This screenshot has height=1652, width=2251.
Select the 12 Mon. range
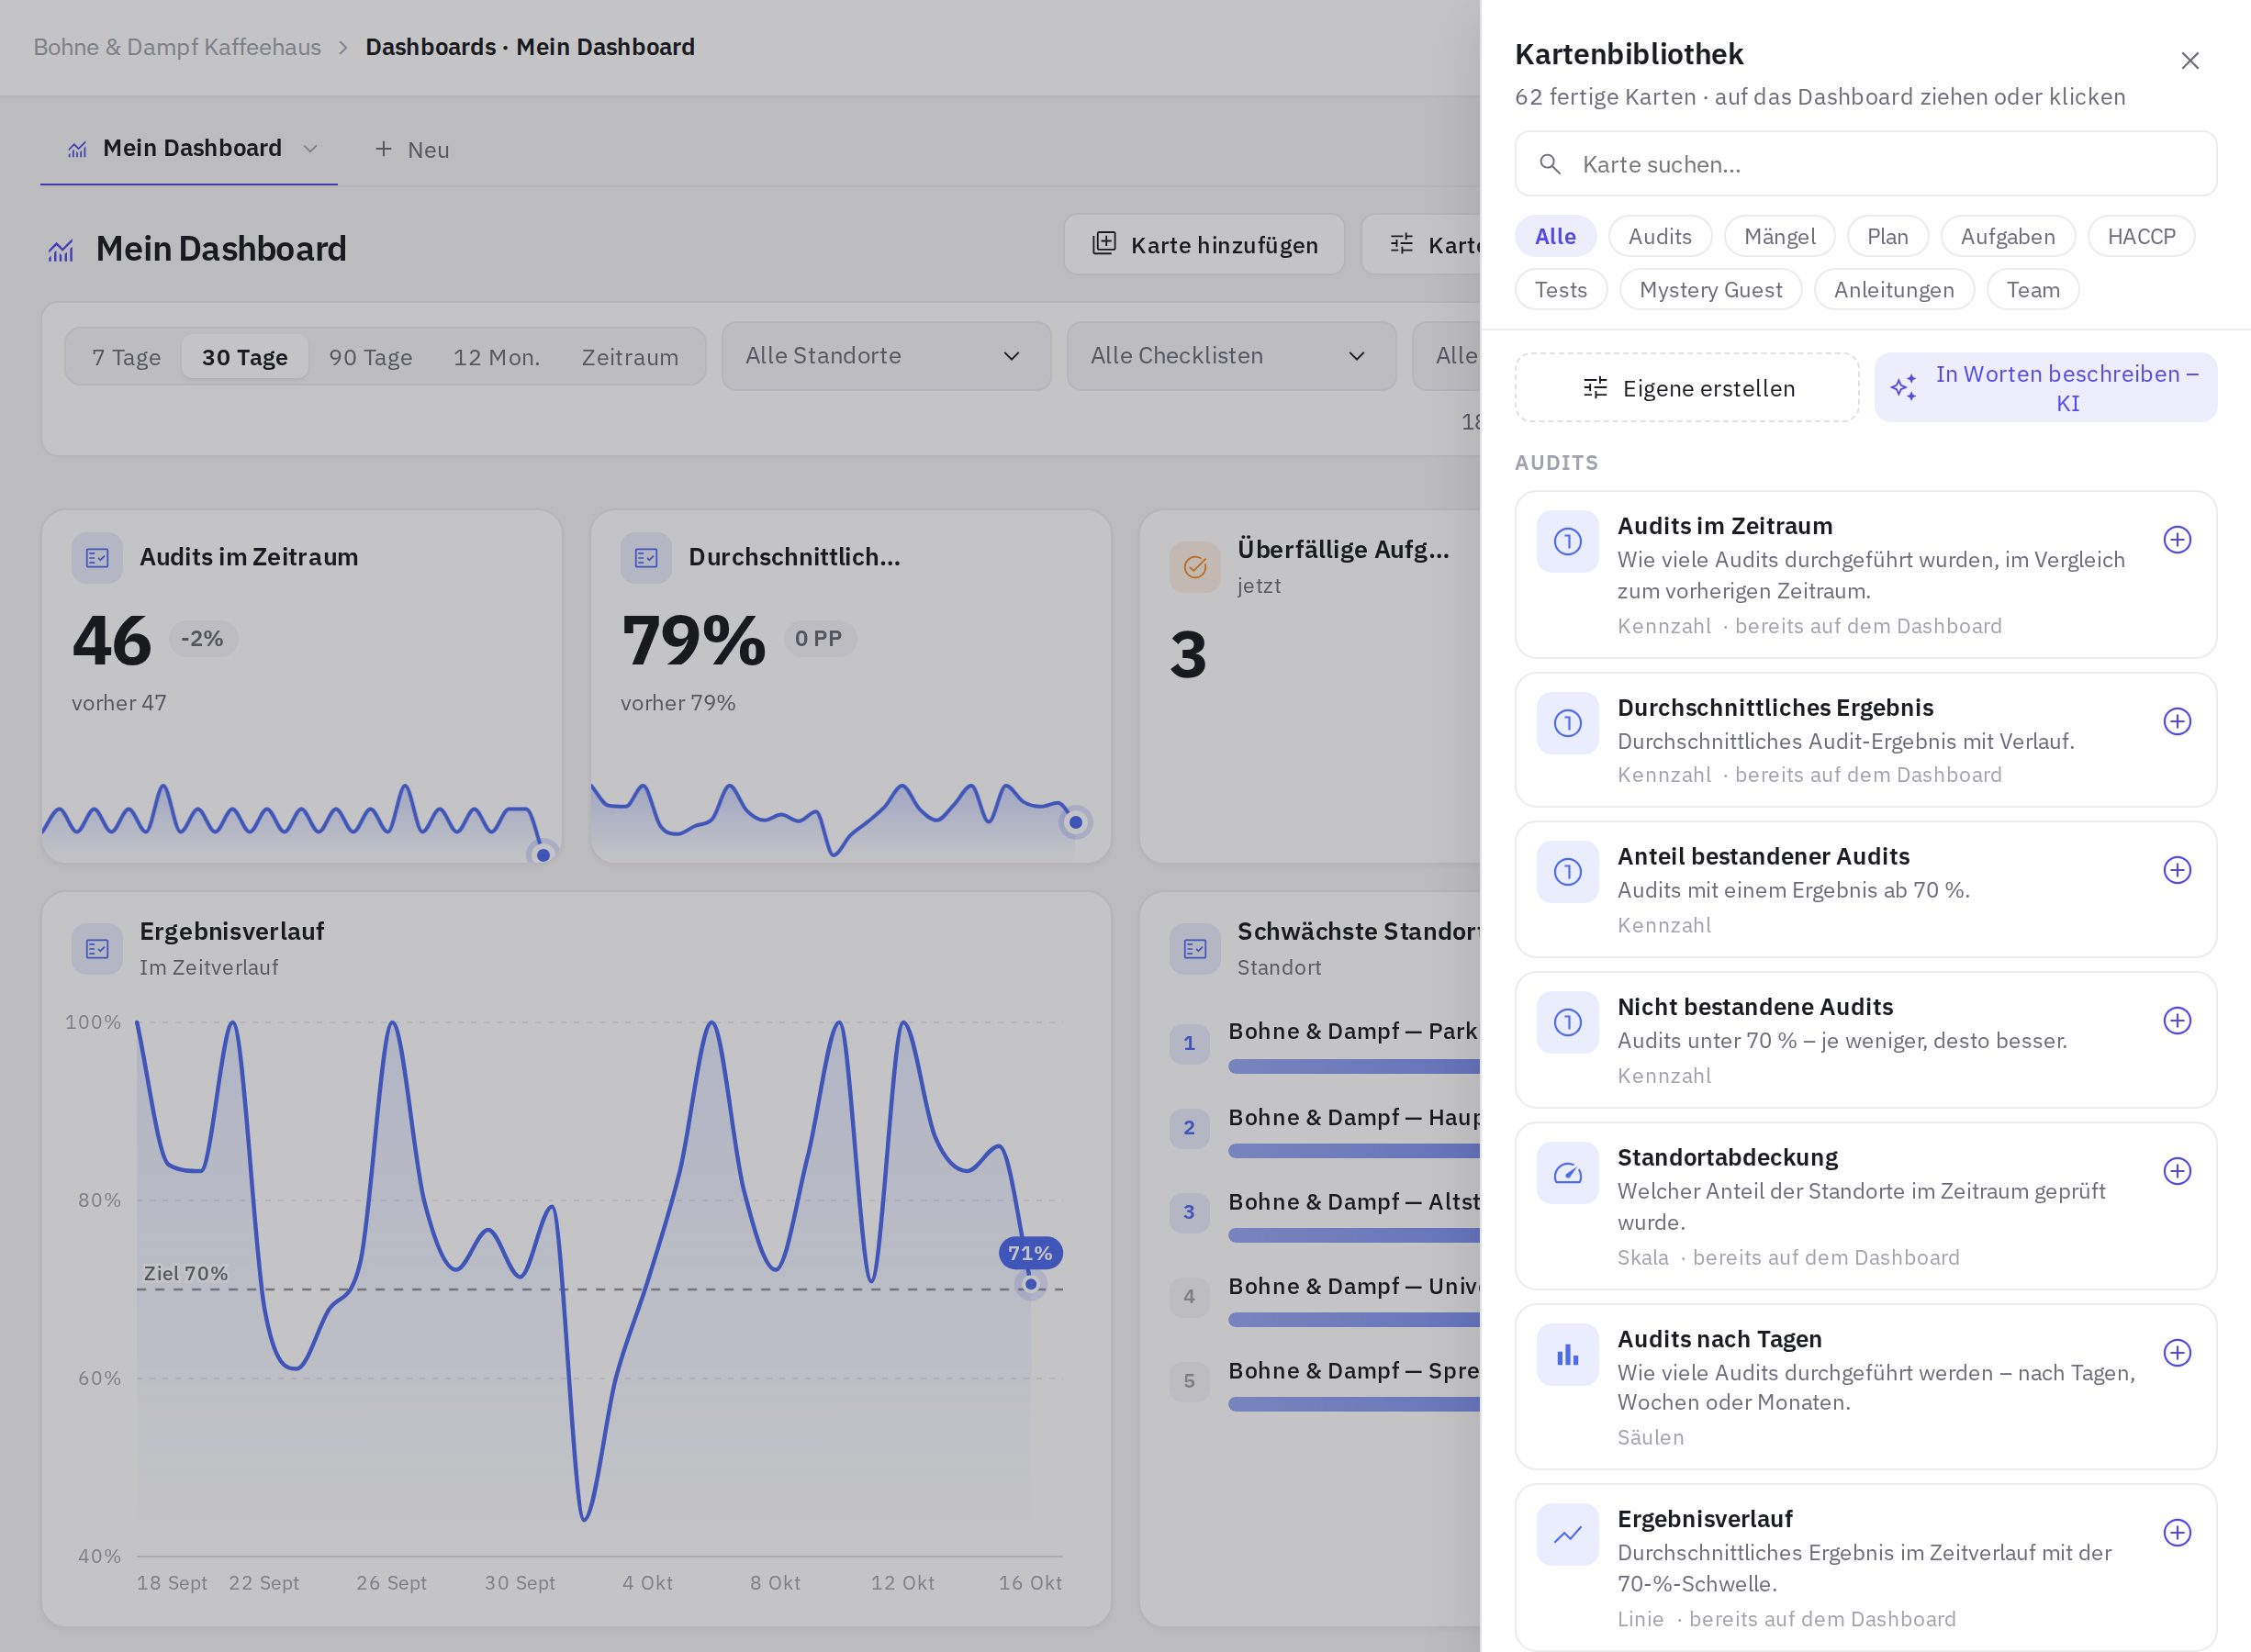tap(497, 357)
